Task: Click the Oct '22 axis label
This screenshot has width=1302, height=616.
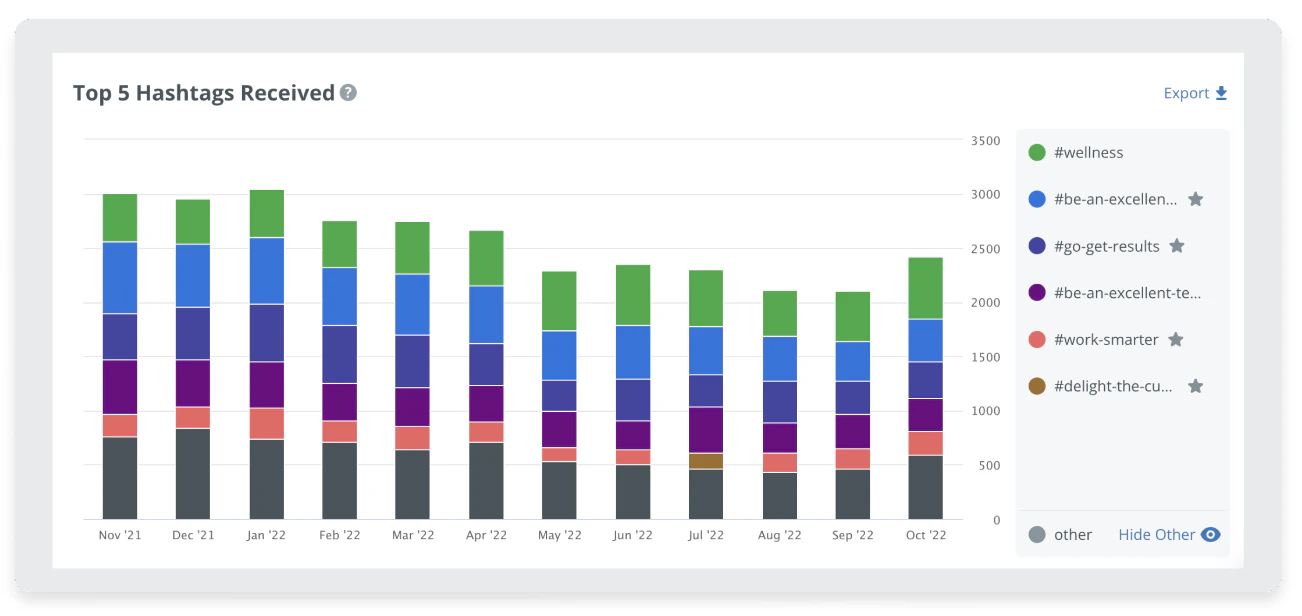Action: tap(925, 536)
